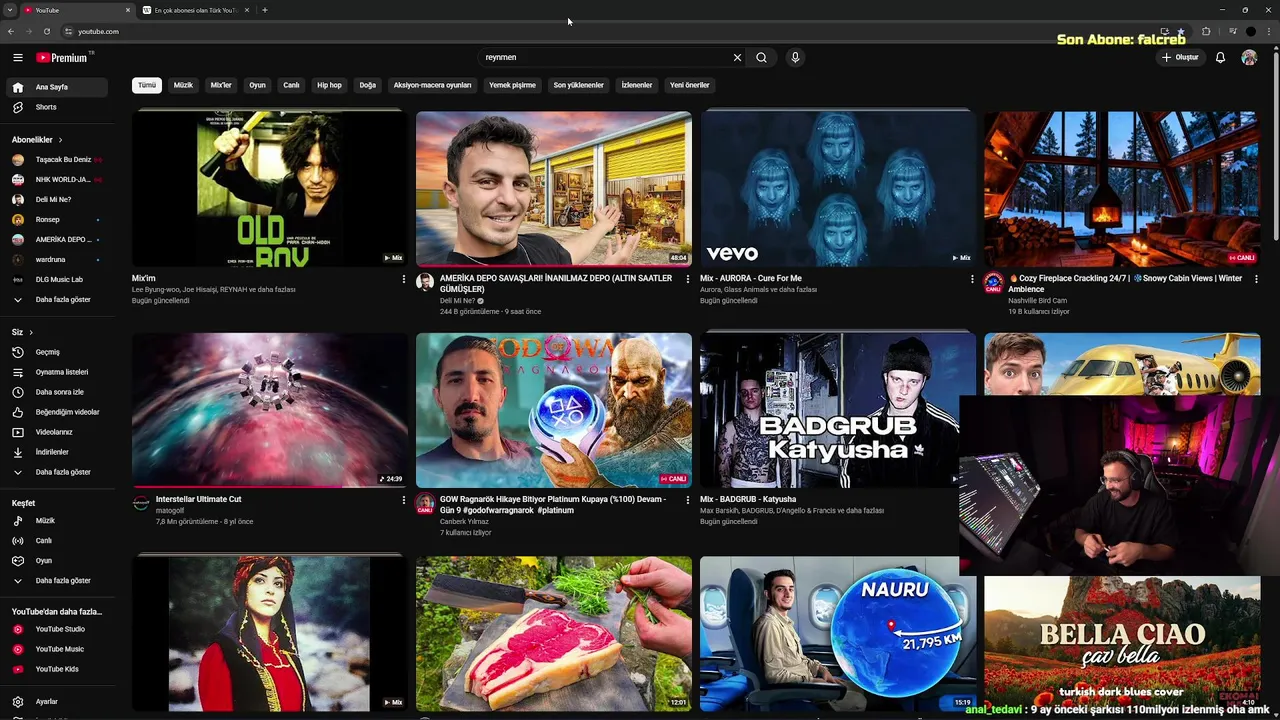Click the browser address bar

click(x=600, y=31)
